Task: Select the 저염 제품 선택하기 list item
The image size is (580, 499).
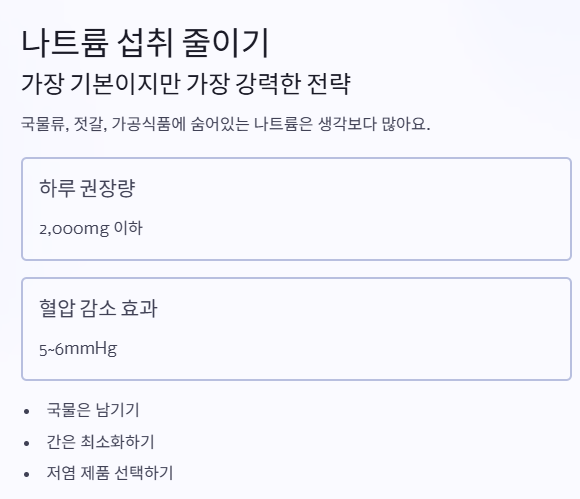Action: [x=110, y=472]
